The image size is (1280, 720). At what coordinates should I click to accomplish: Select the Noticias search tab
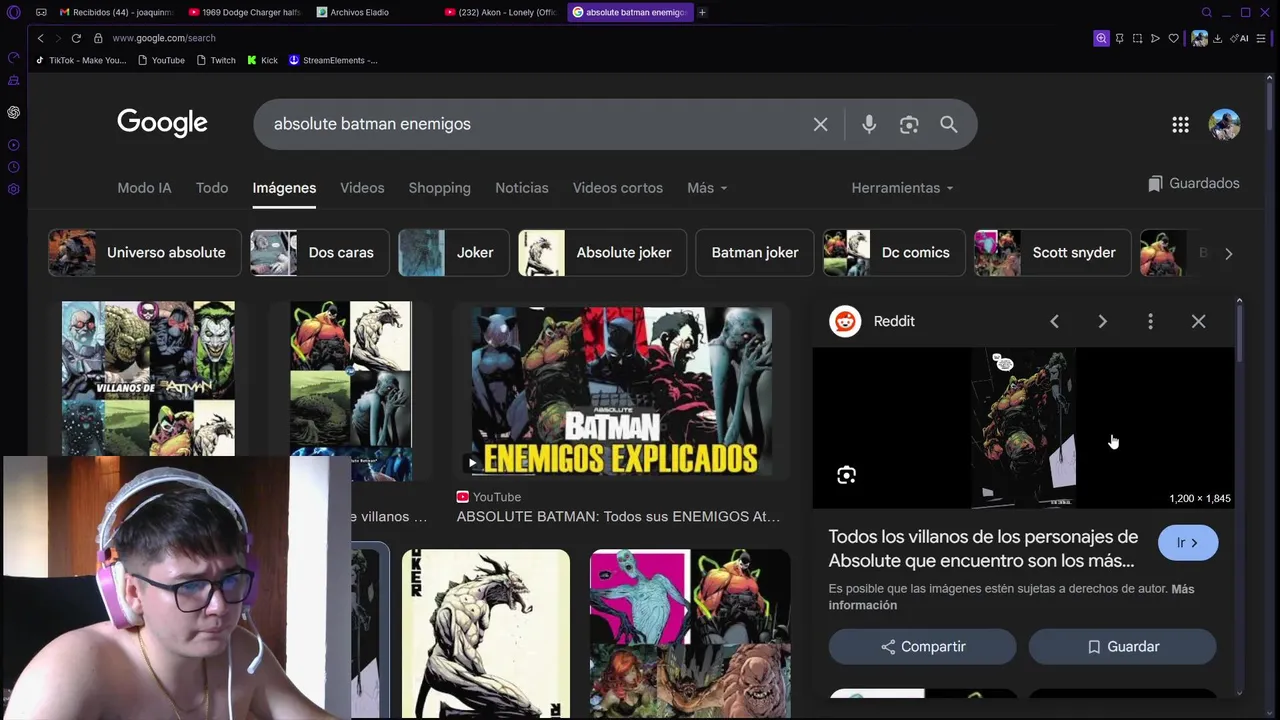[x=522, y=188]
